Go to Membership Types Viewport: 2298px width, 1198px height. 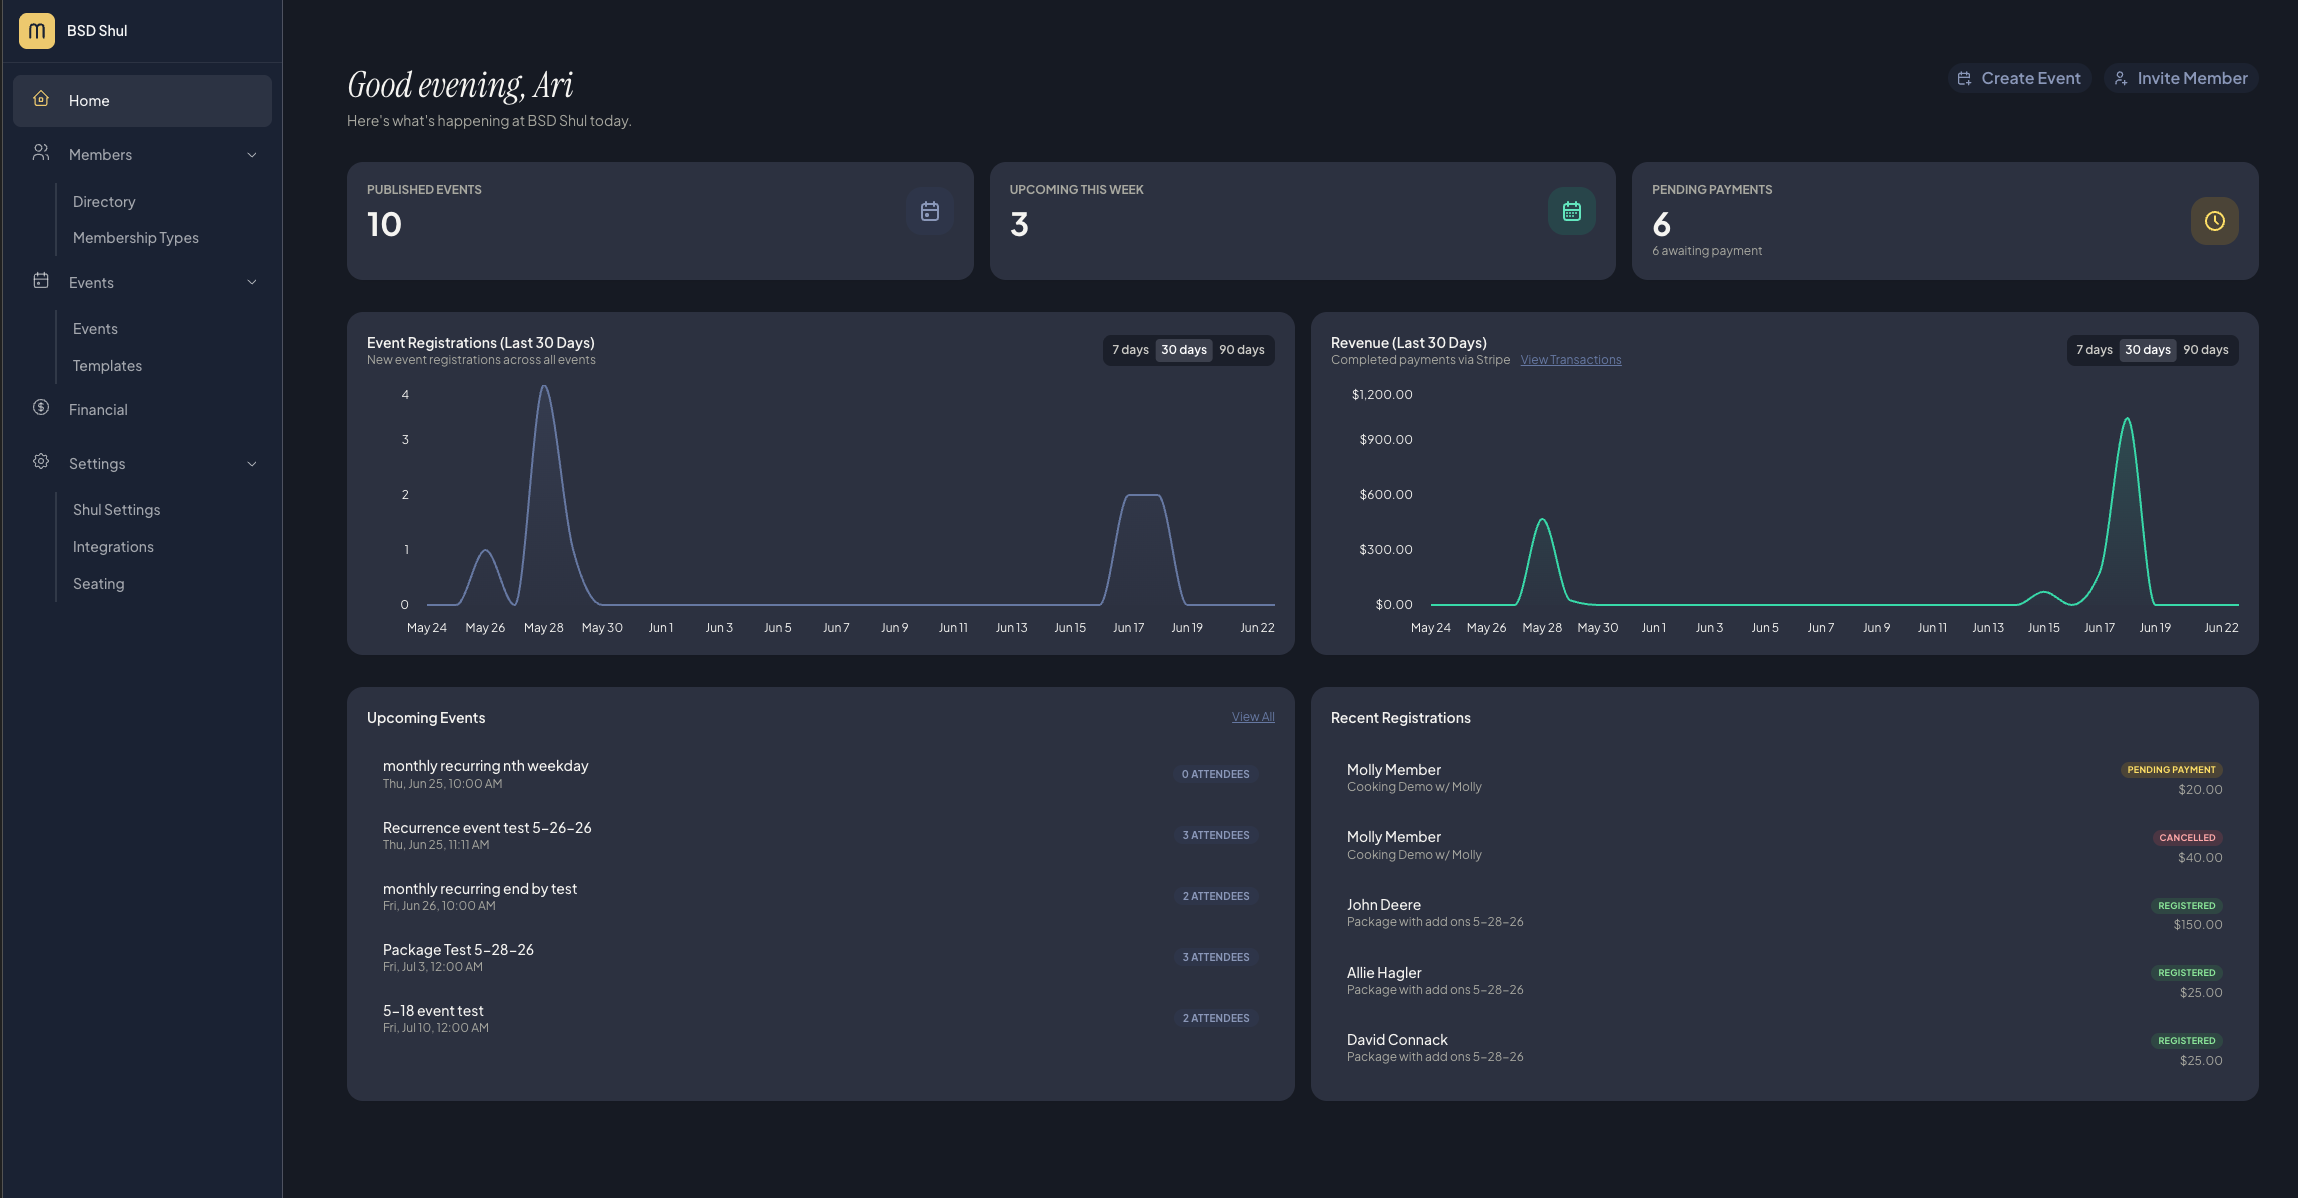pyautogui.click(x=136, y=238)
